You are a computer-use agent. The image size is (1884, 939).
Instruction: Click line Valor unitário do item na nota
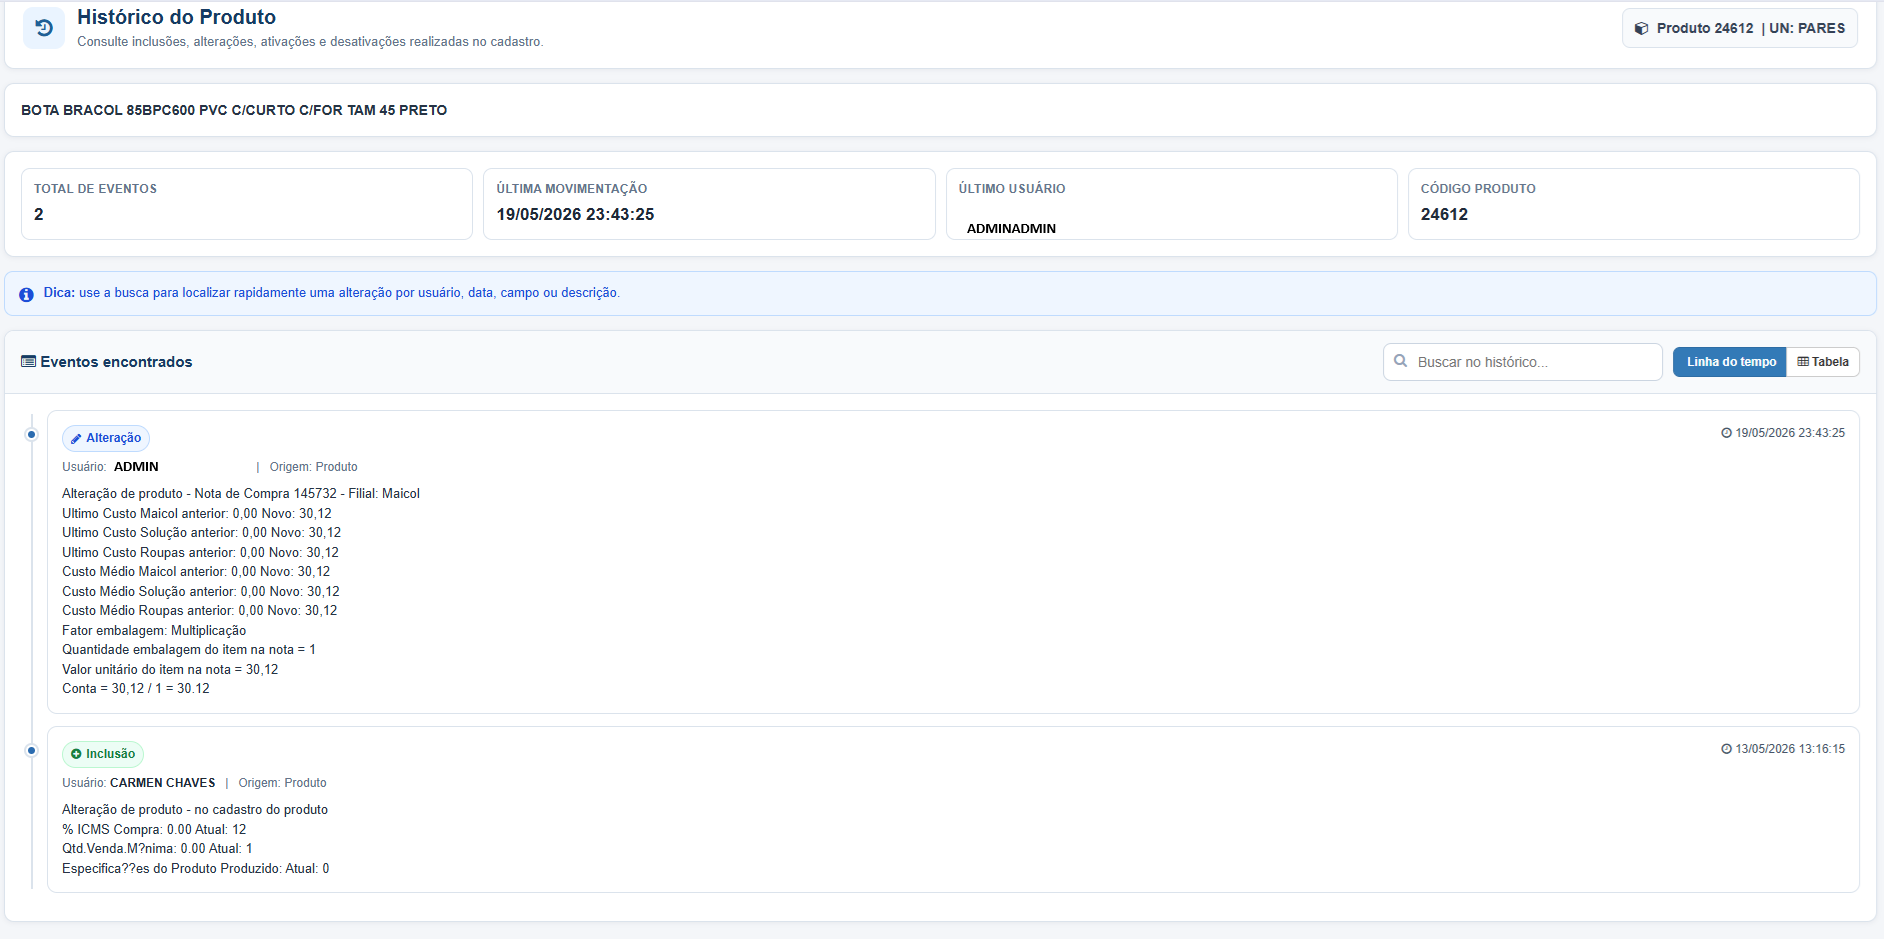(x=170, y=670)
